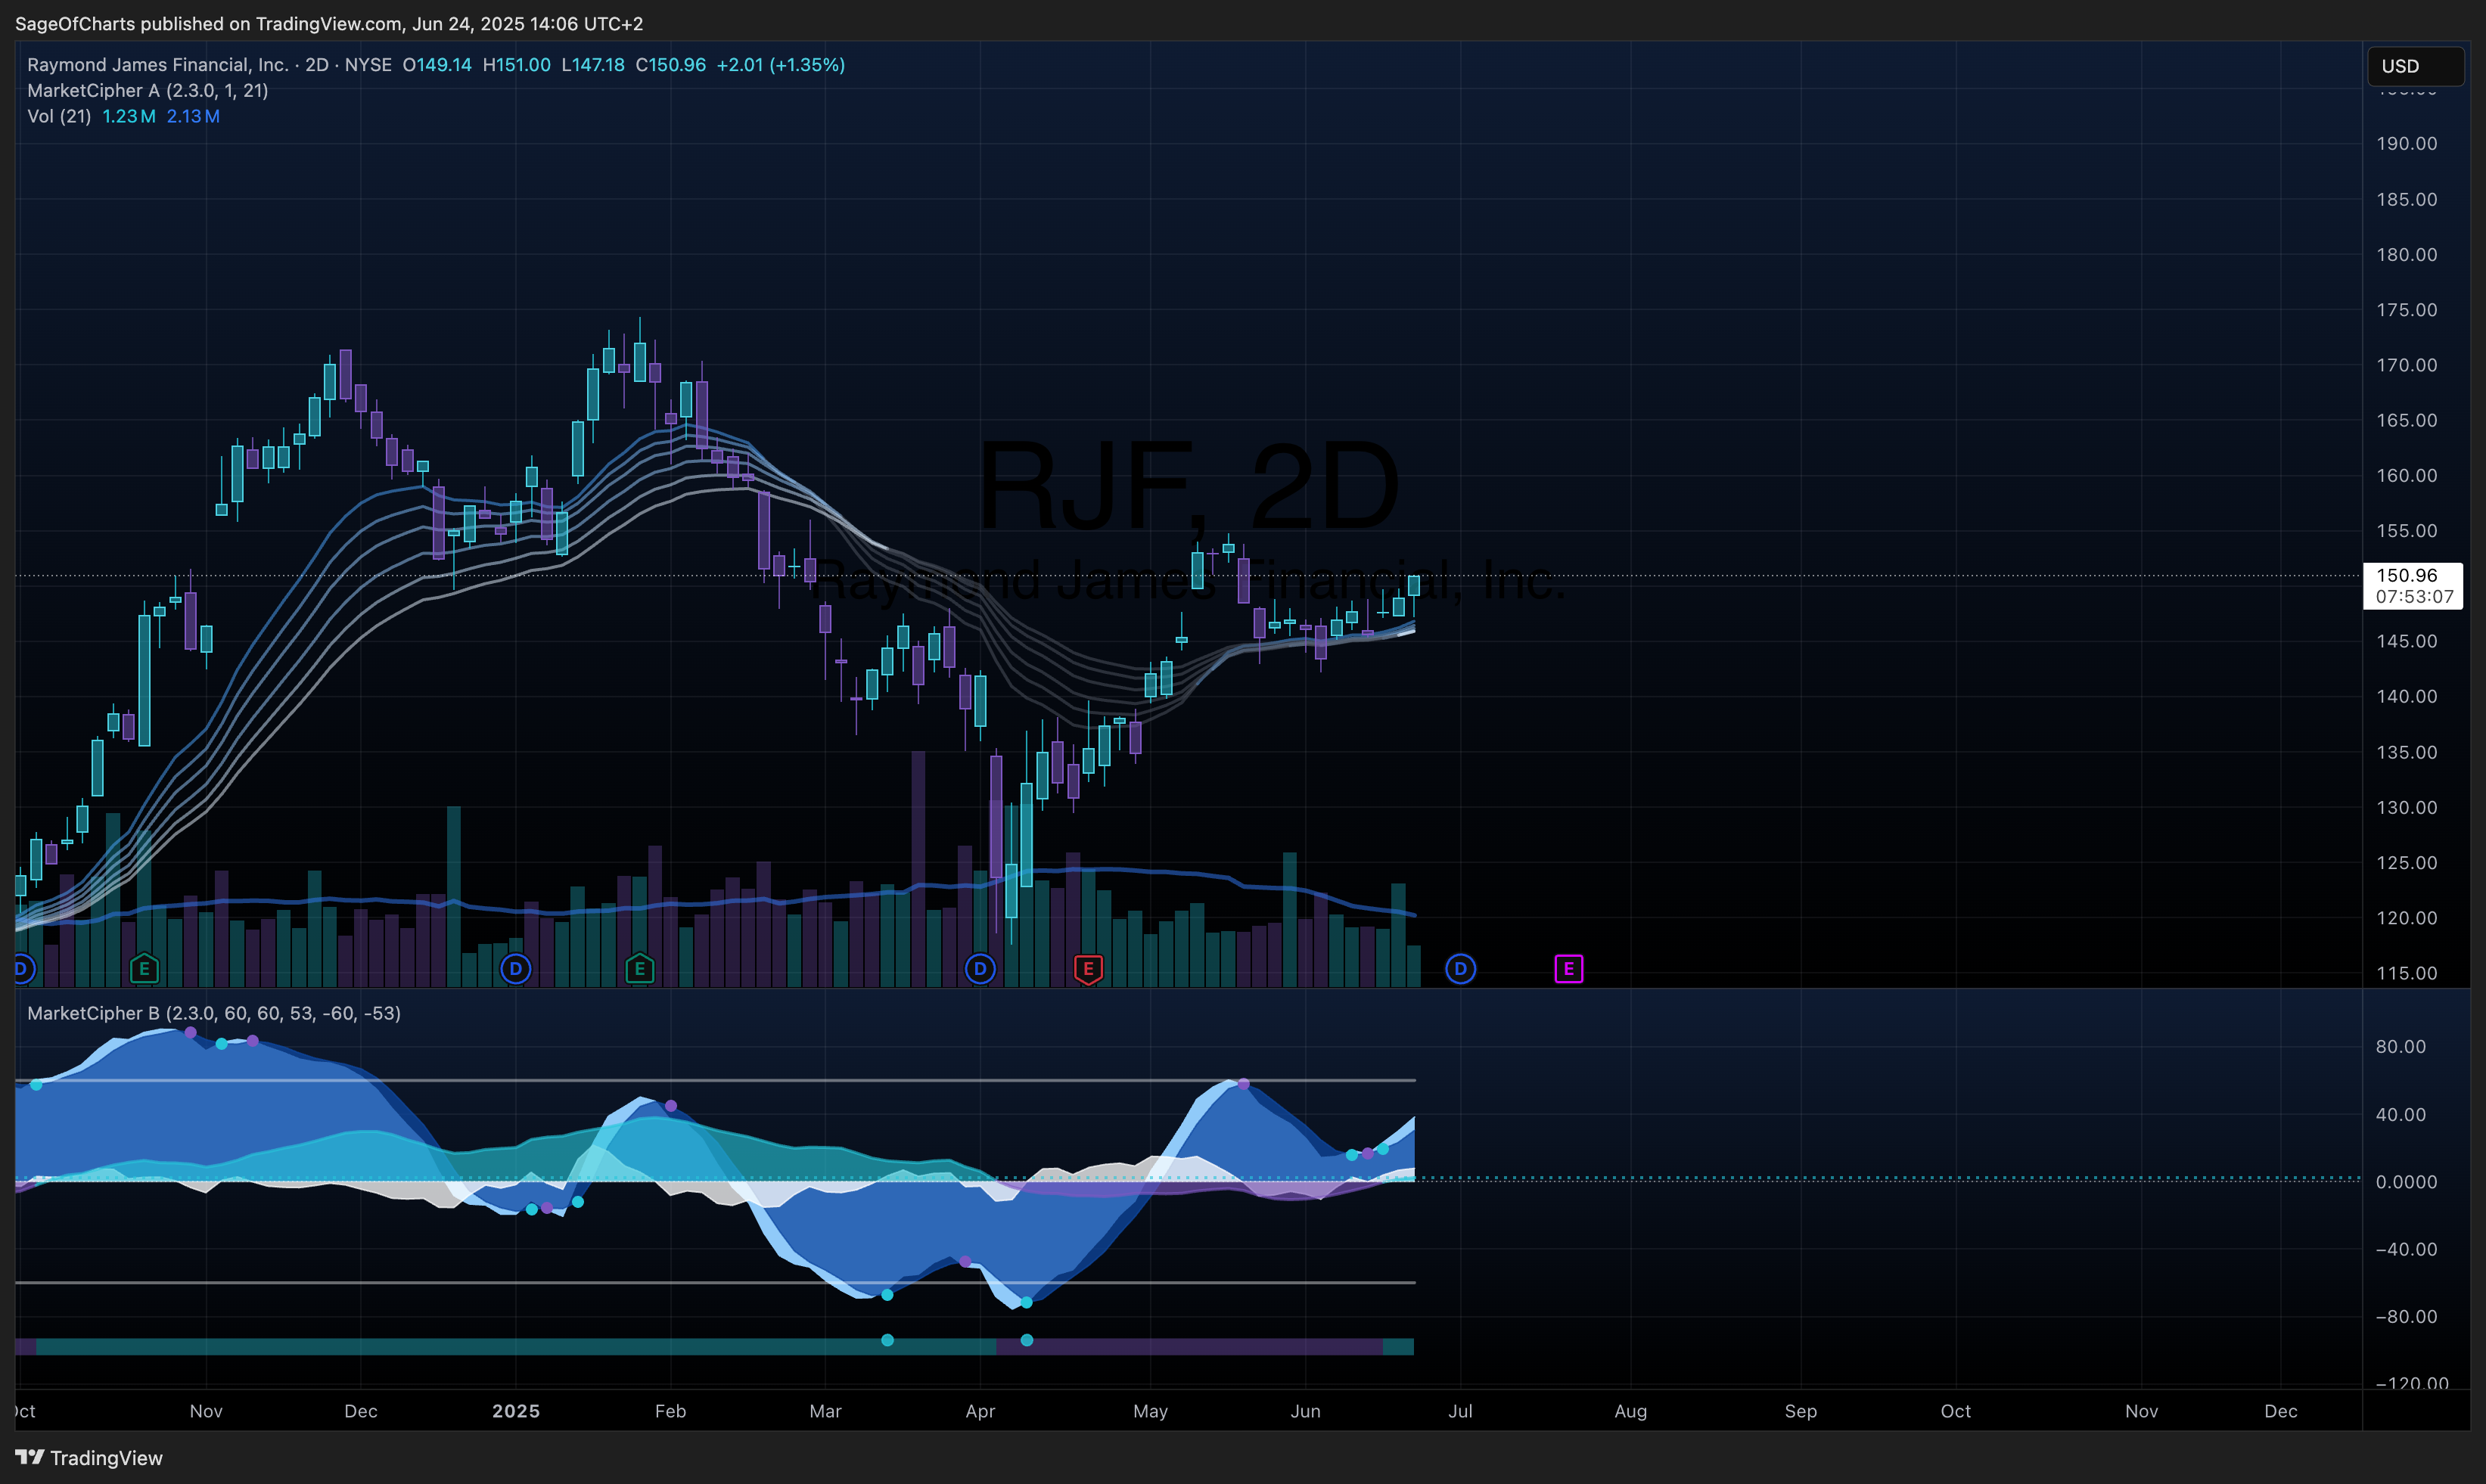Image resolution: width=2486 pixels, height=1484 pixels.
Task: Click the Apr label on the time axis
Action: click(980, 1411)
